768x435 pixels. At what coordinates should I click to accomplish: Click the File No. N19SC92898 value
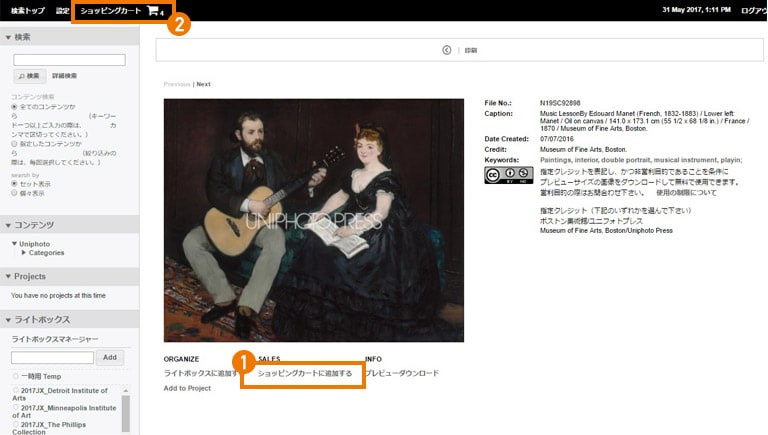(x=560, y=103)
